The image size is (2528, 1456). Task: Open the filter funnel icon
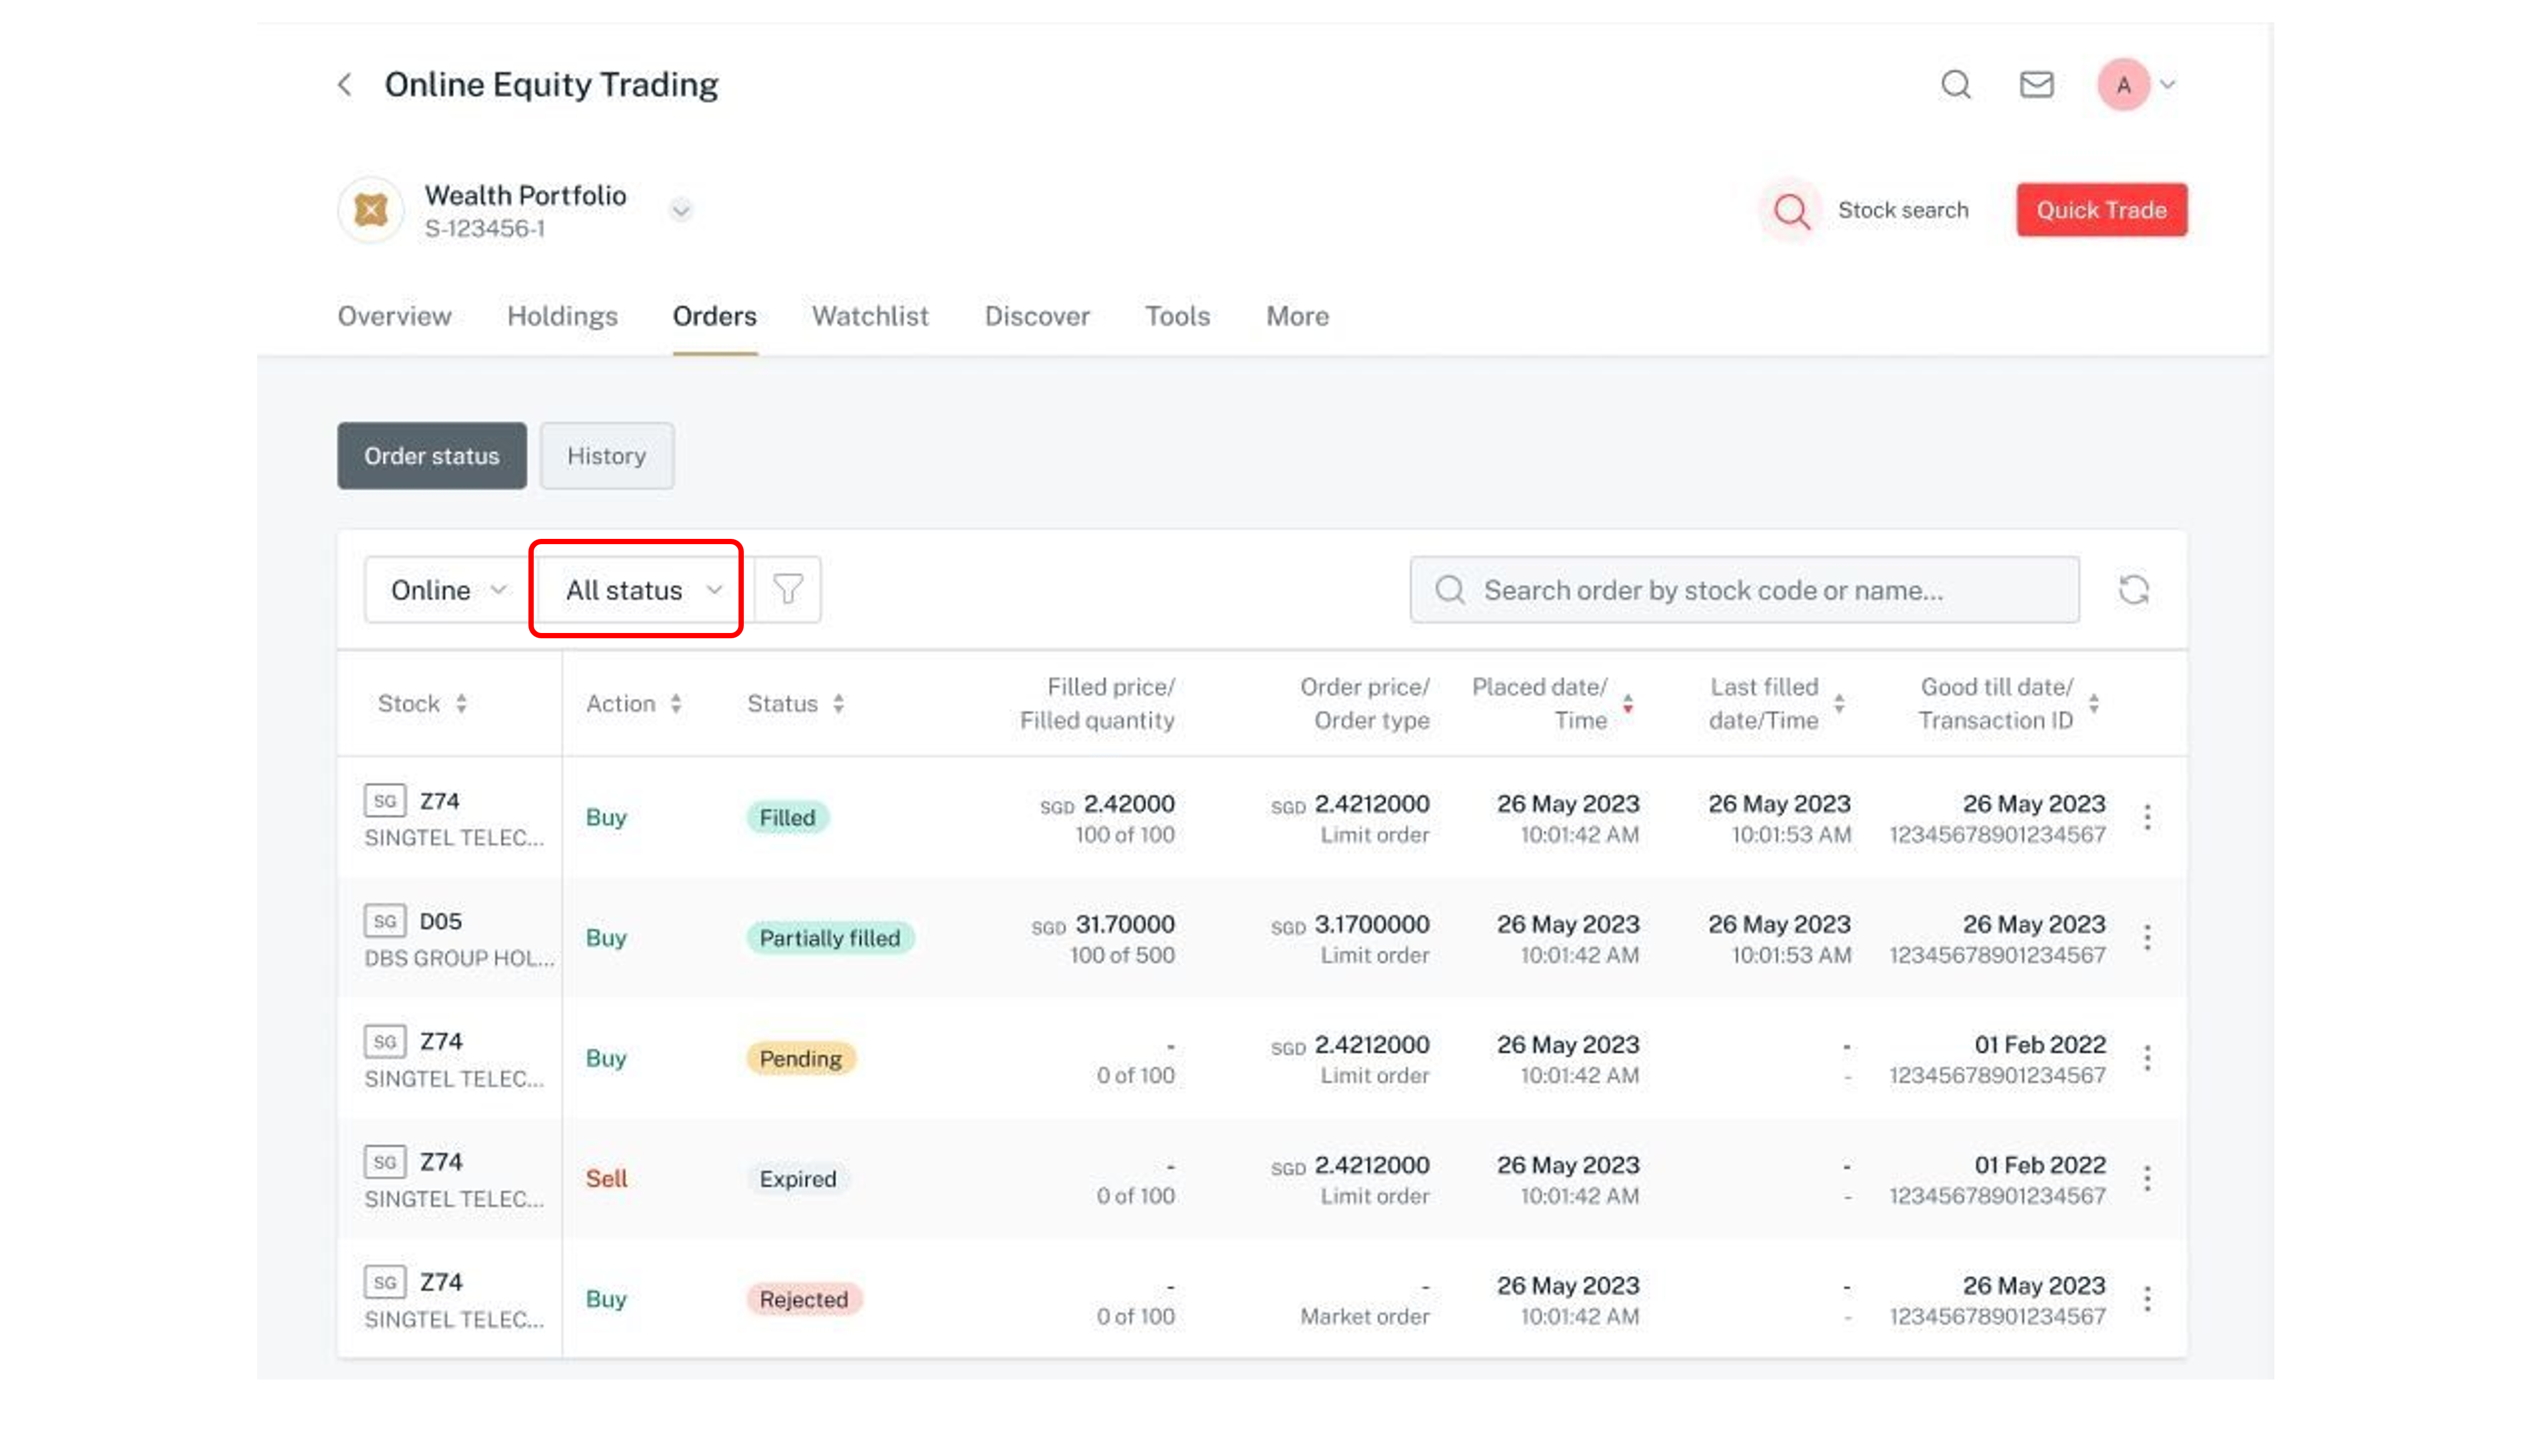point(788,590)
